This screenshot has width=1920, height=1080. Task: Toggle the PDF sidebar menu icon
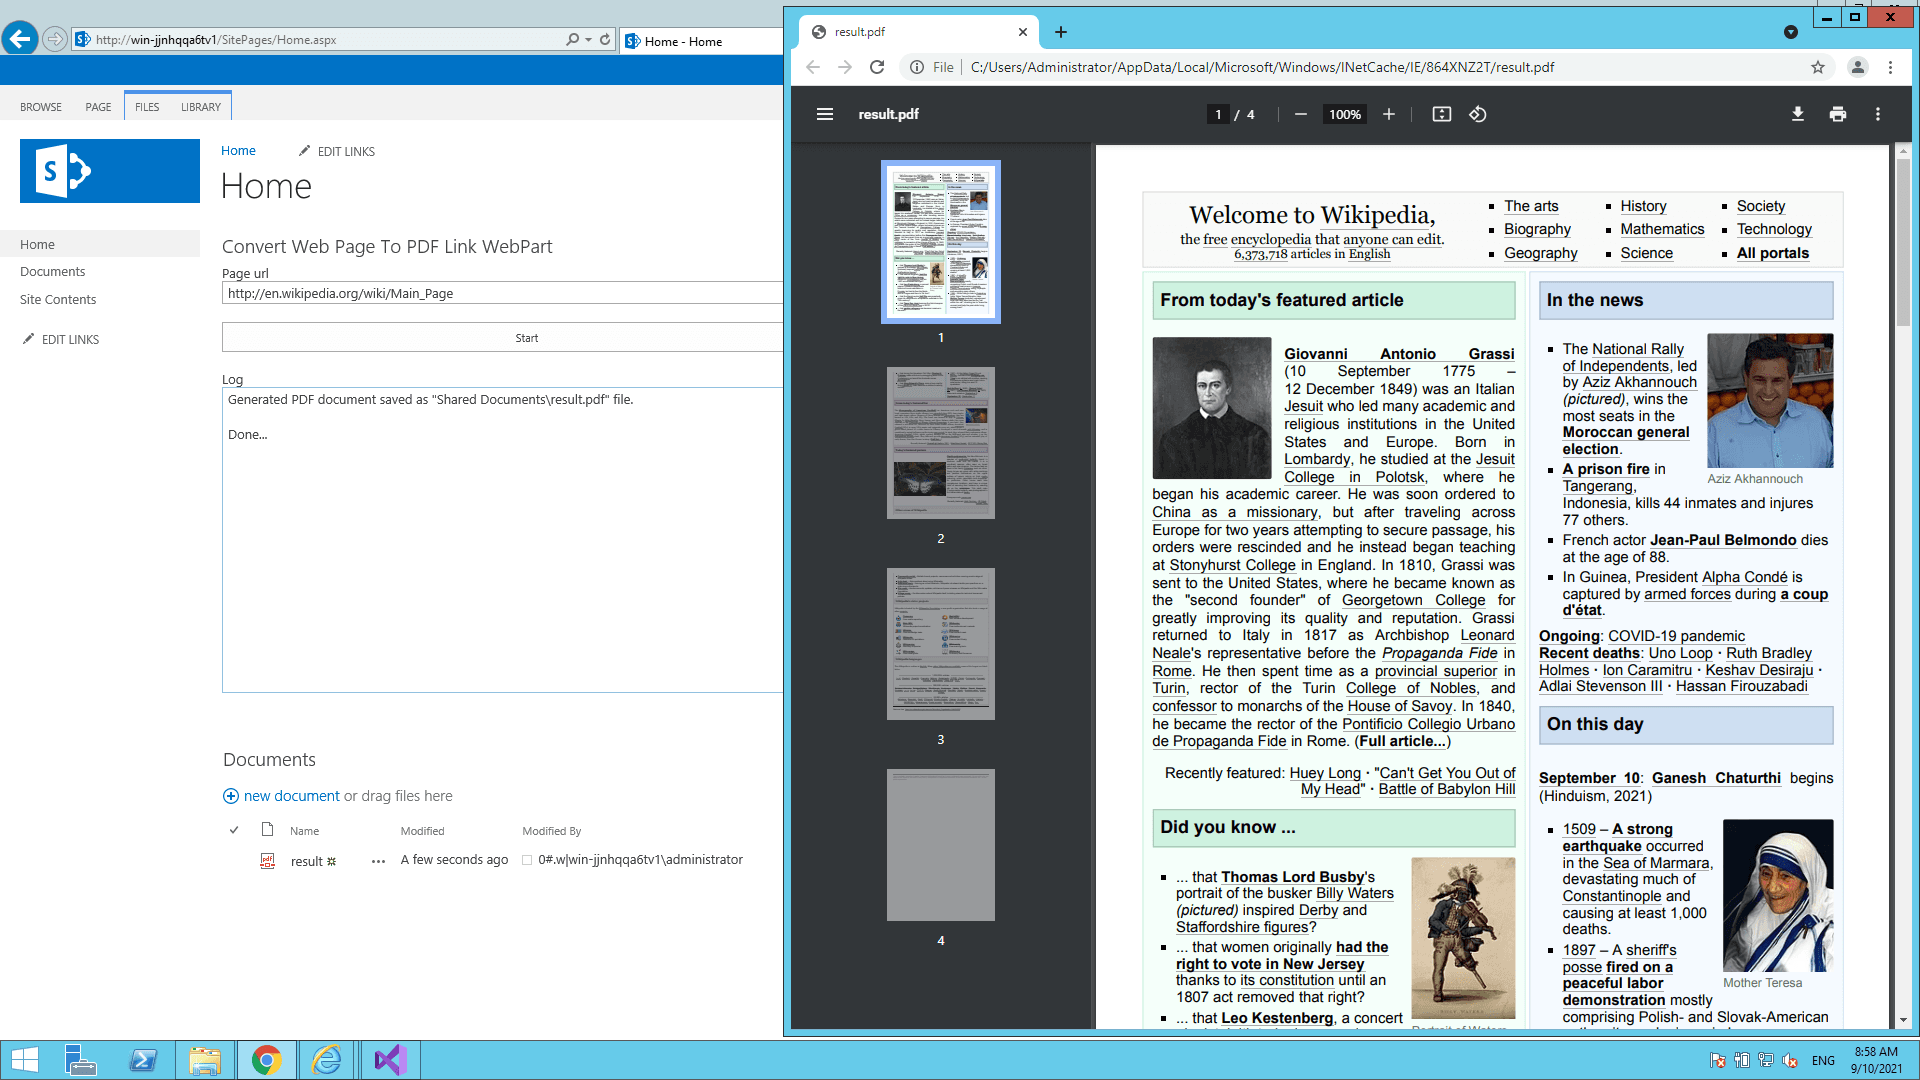(x=824, y=114)
